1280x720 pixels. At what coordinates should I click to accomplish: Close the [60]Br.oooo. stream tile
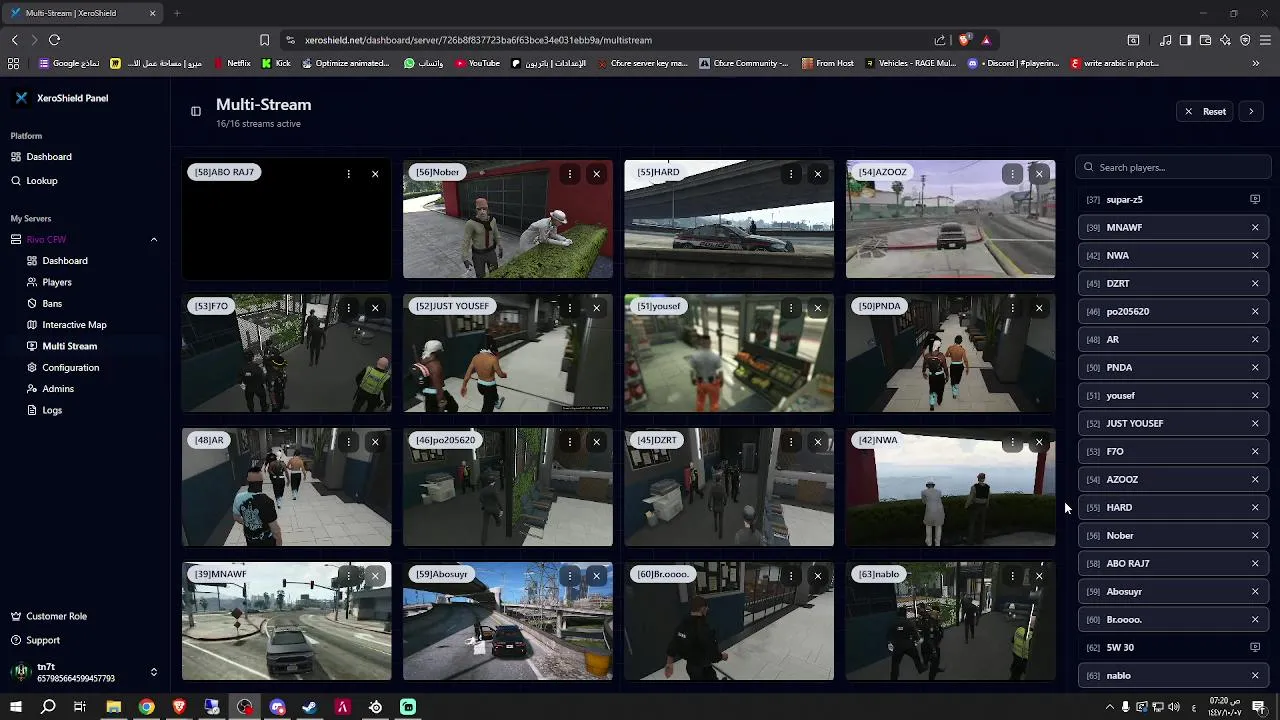(817, 576)
